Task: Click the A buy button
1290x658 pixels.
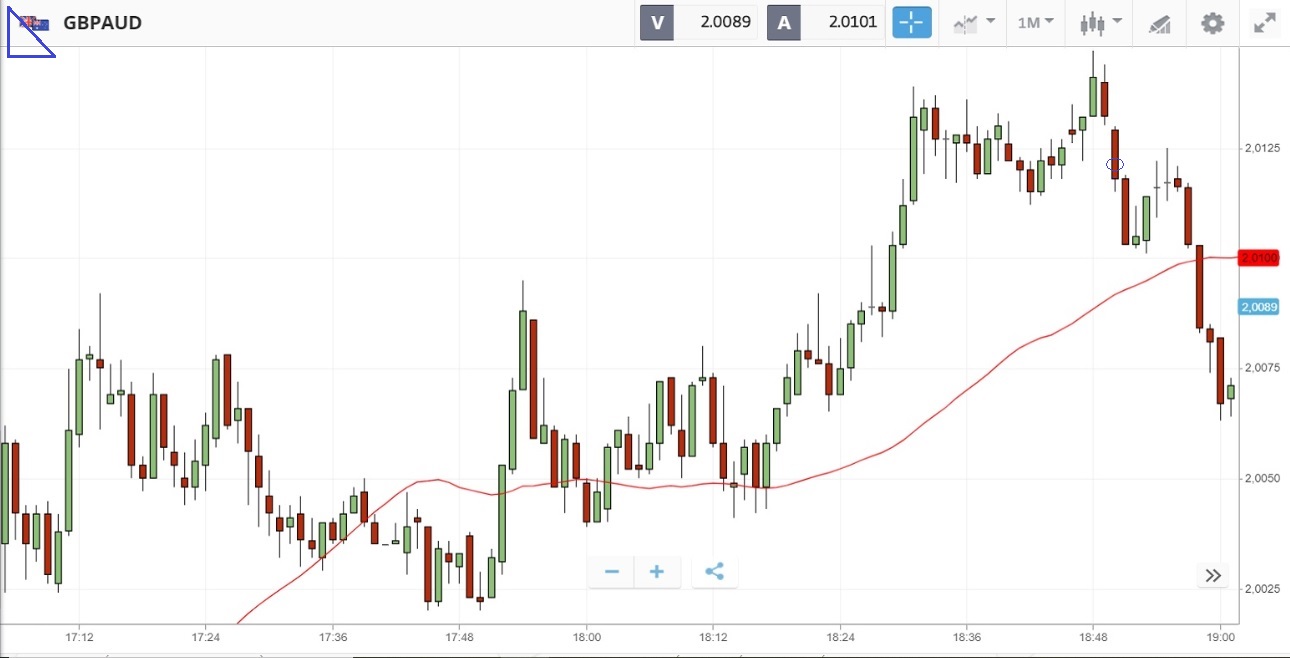Action: click(784, 22)
